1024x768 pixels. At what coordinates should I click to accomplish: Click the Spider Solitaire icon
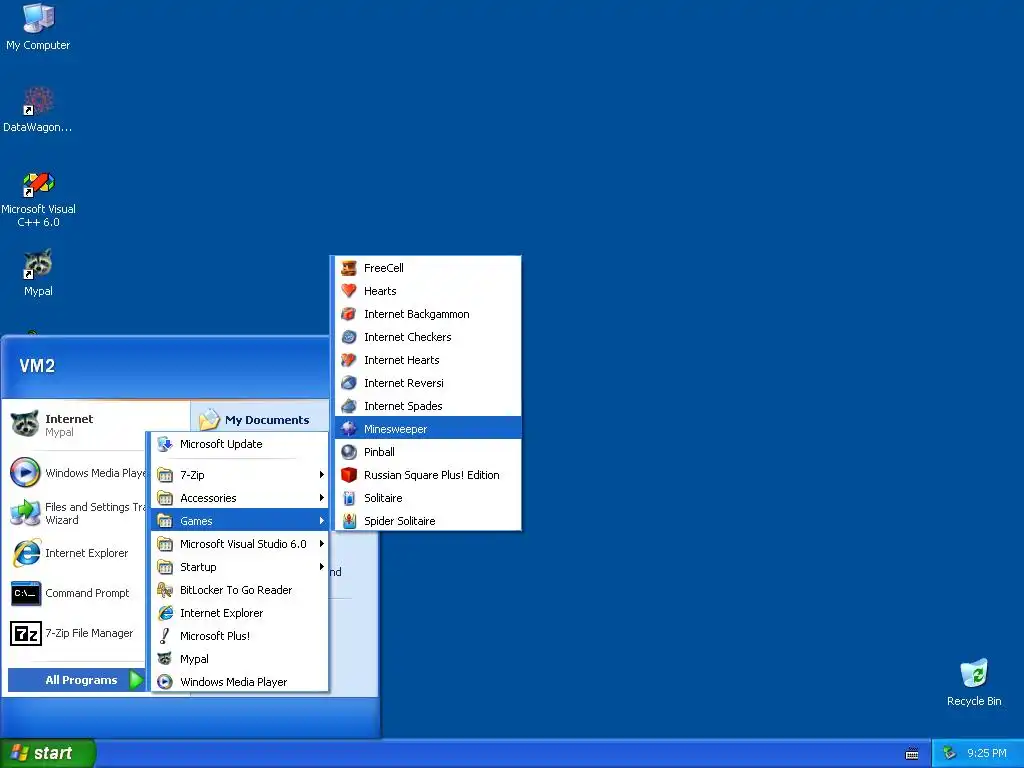pyautogui.click(x=349, y=520)
